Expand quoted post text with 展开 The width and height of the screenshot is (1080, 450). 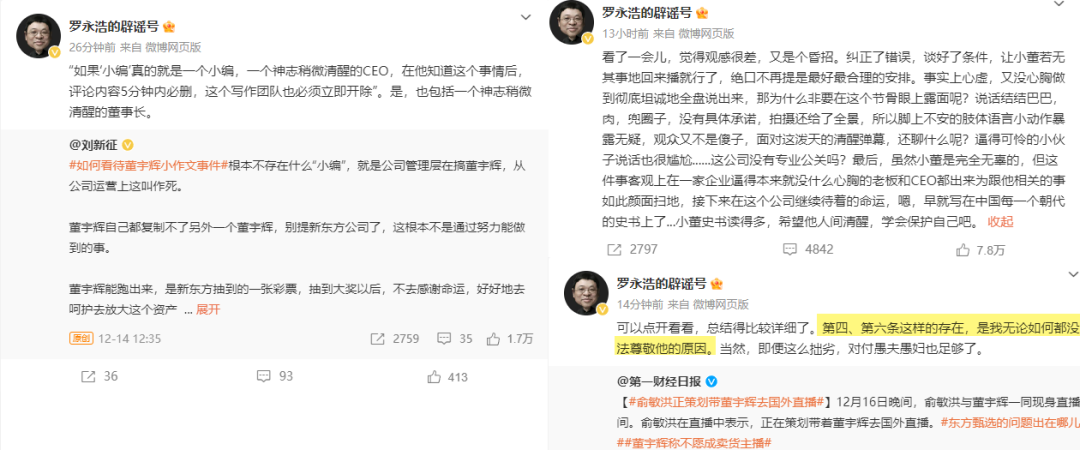click(208, 309)
